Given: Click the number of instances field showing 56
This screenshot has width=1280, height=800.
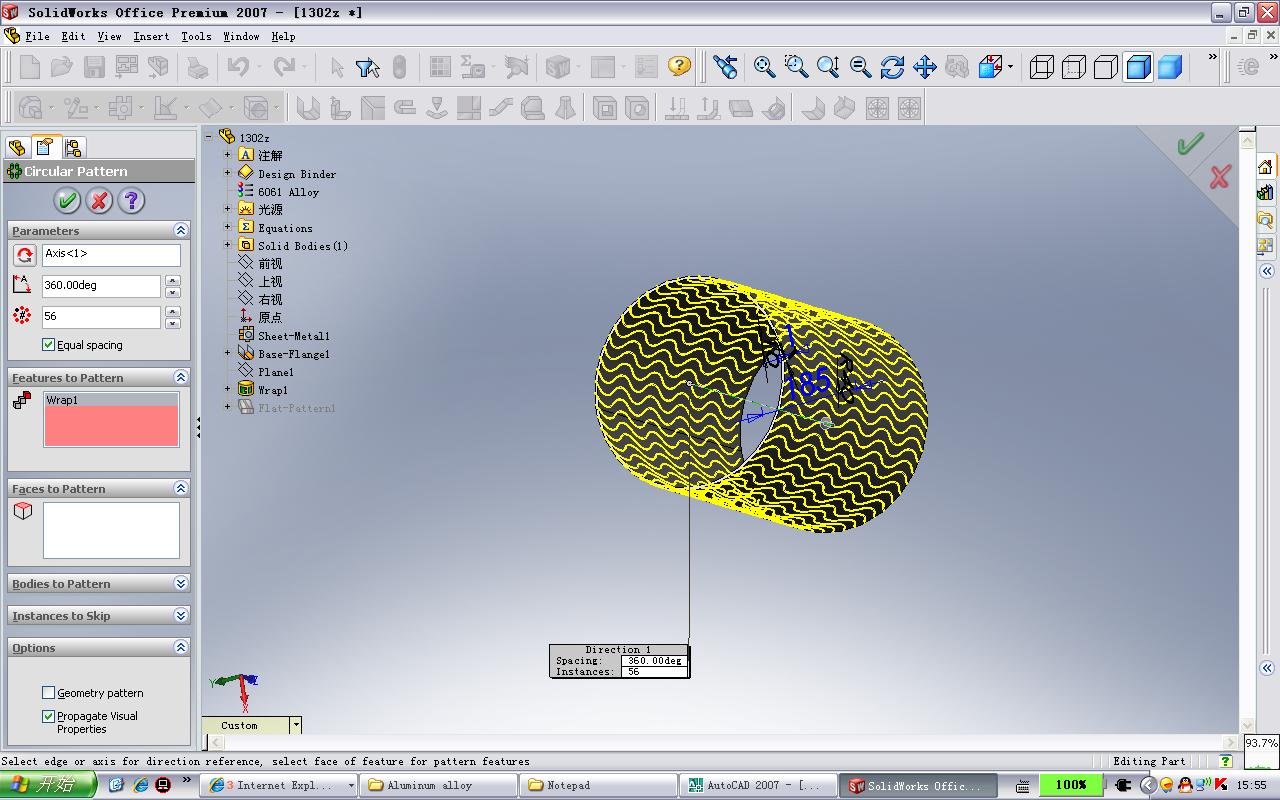Looking at the screenshot, I should coord(101,317).
